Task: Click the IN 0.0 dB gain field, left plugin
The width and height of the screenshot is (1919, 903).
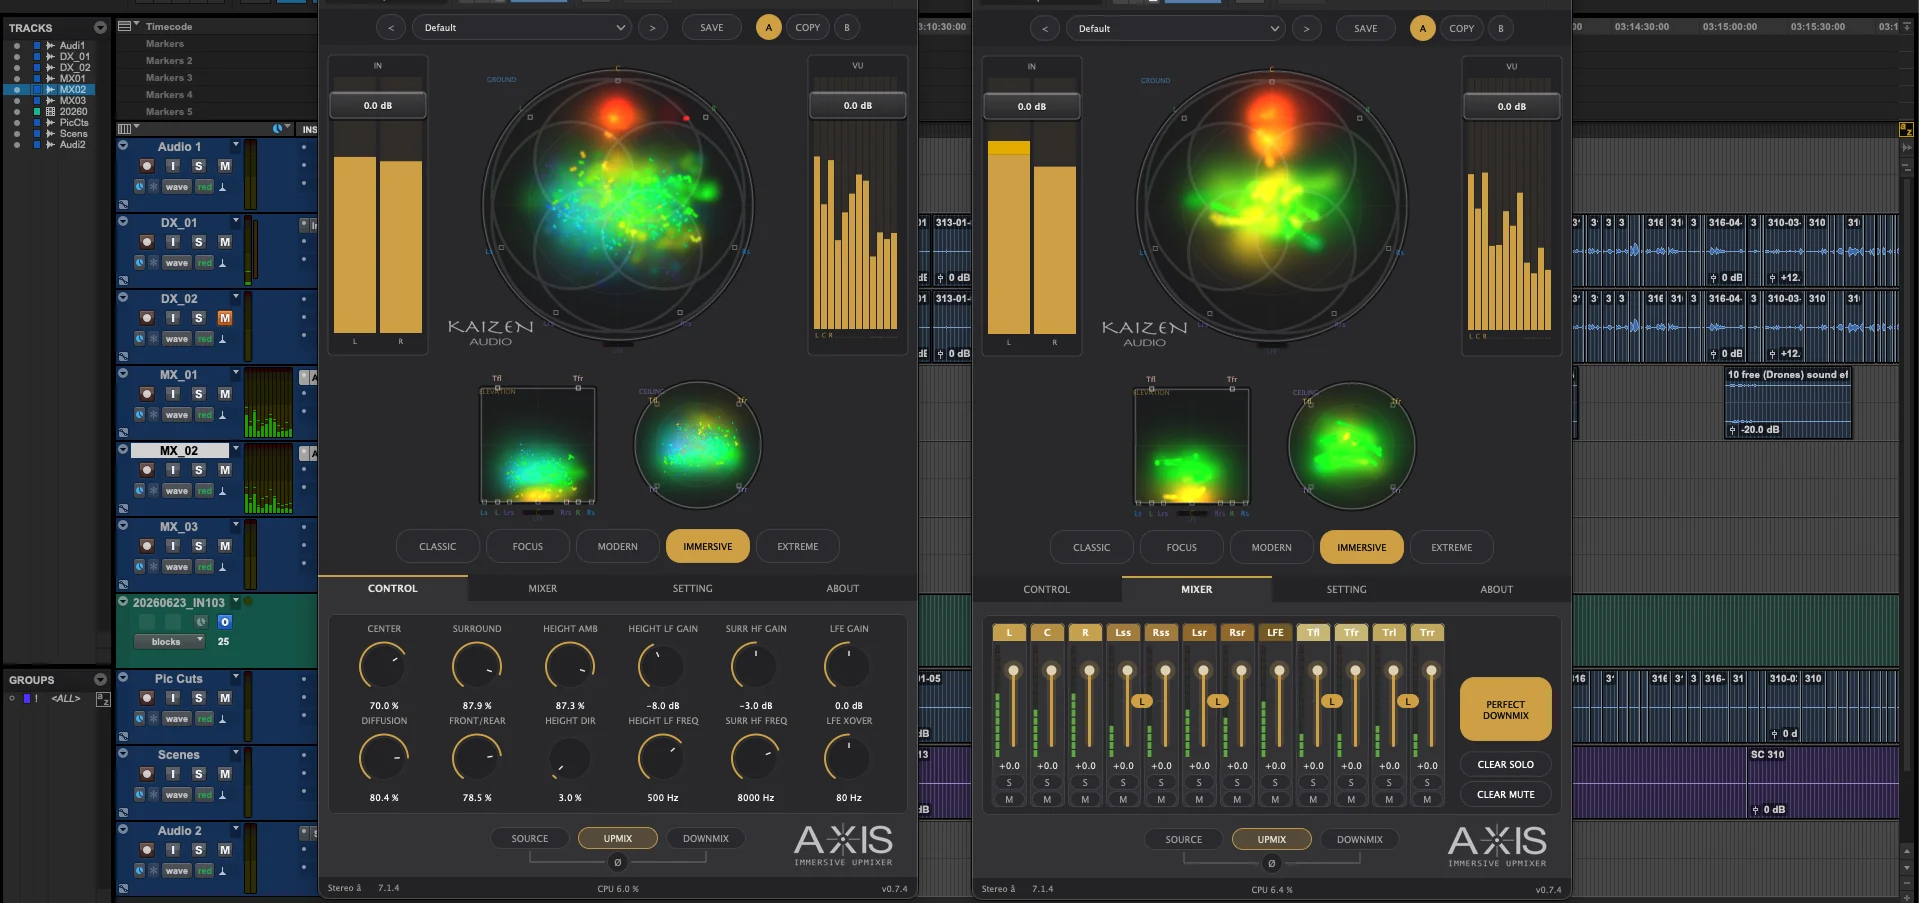Action: click(x=378, y=105)
